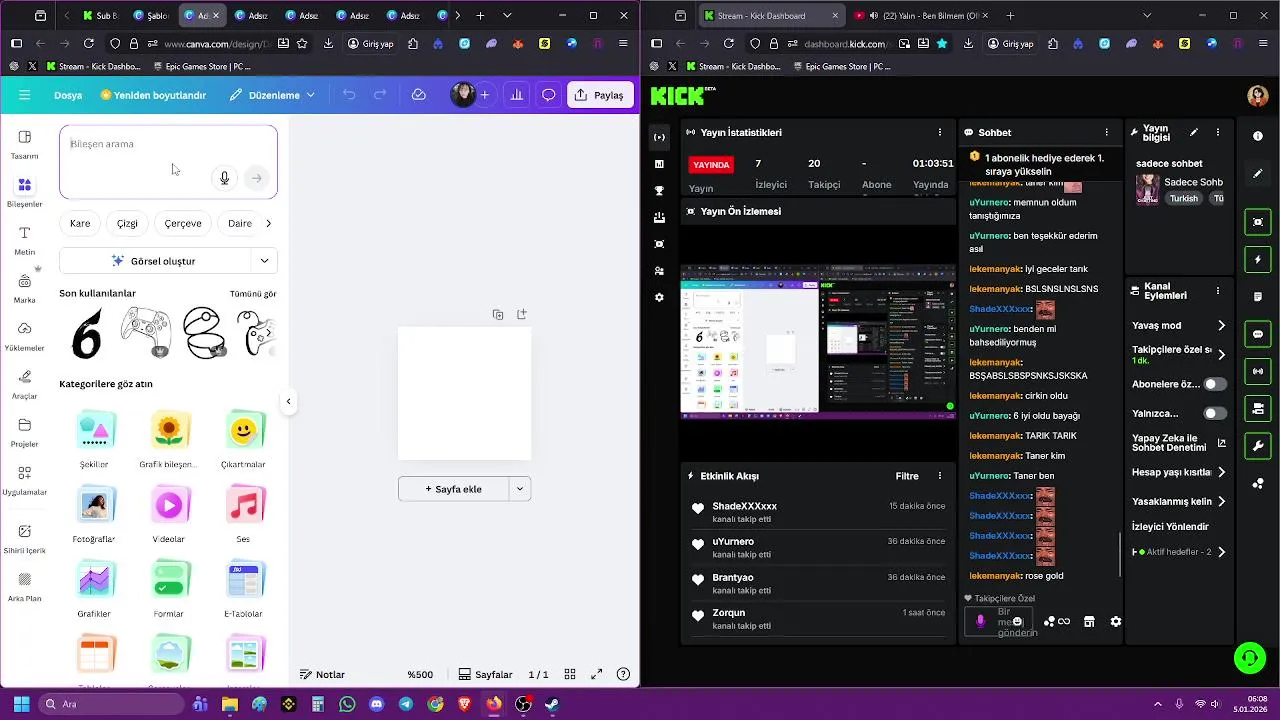Image resolution: width=1280 pixels, height=720 pixels.
Task: Open Canva analytics bar chart icon
Action: (x=517, y=95)
